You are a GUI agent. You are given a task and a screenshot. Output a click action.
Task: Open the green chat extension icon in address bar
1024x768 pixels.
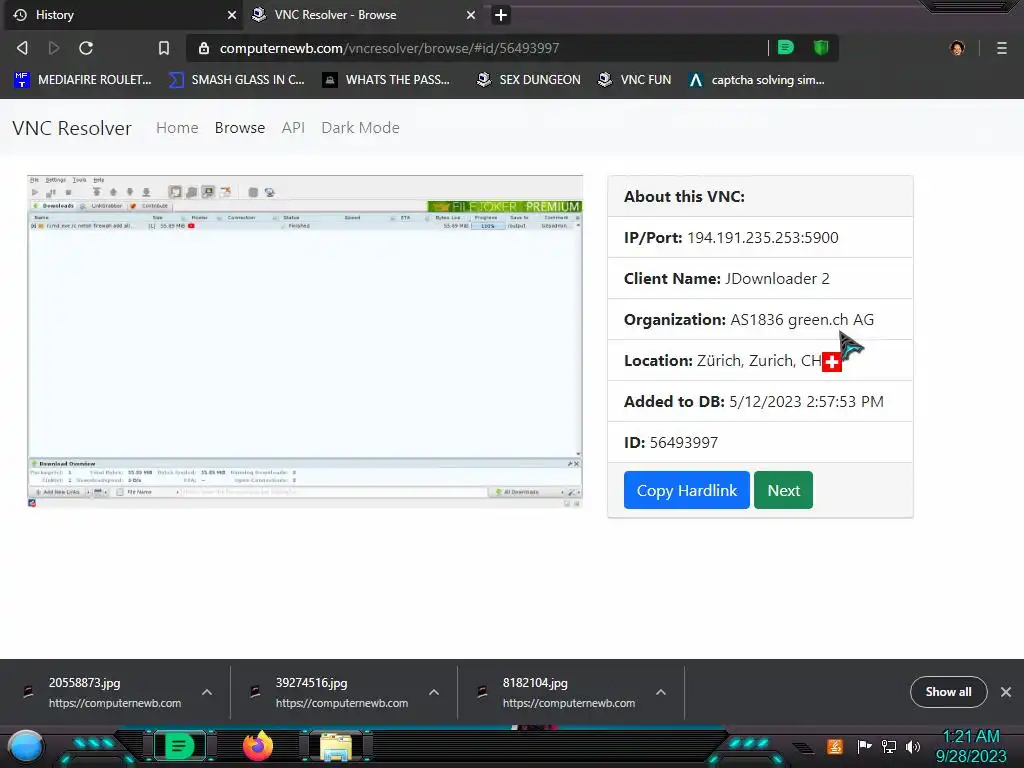point(786,47)
